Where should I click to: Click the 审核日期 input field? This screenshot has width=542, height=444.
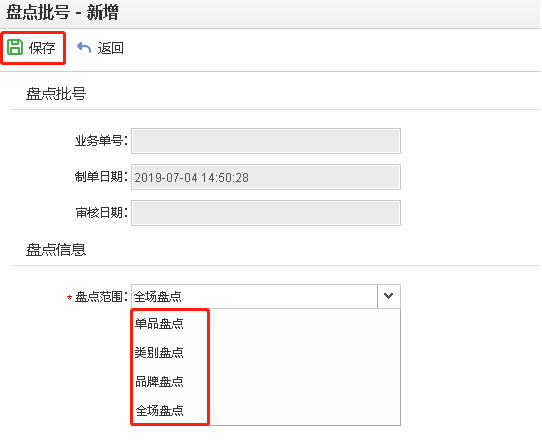(x=266, y=213)
